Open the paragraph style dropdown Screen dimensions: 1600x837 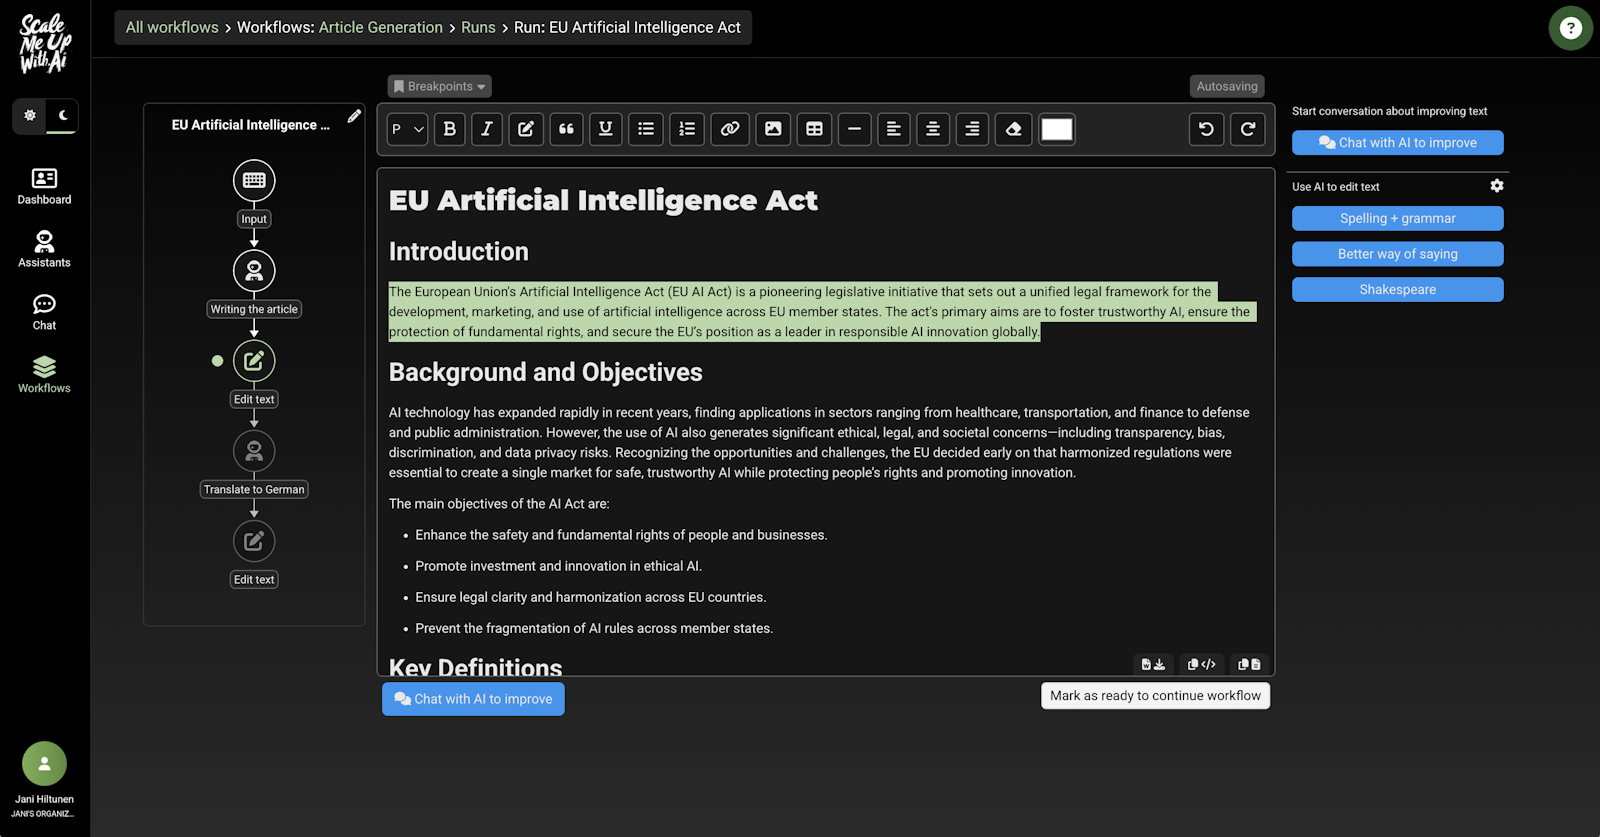point(407,129)
